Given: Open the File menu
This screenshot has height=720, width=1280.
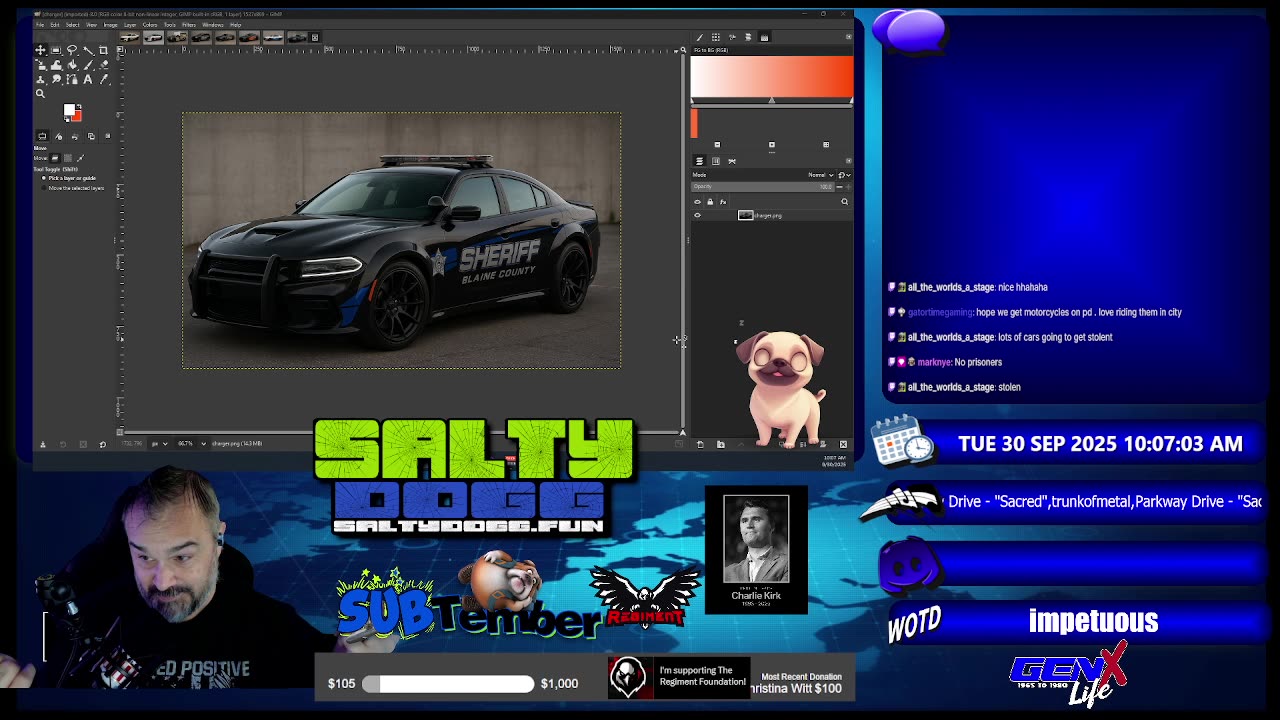Looking at the screenshot, I should (x=40, y=25).
